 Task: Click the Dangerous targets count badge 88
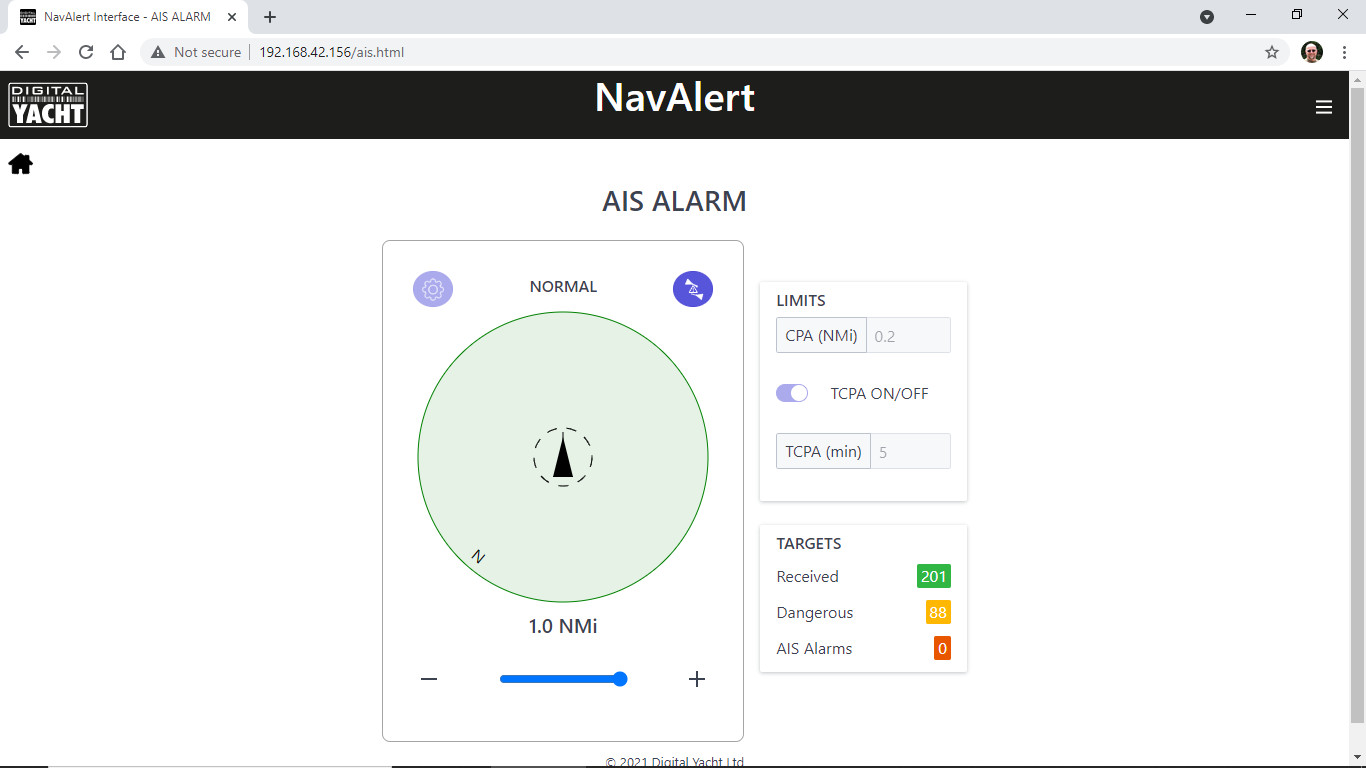(937, 612)
